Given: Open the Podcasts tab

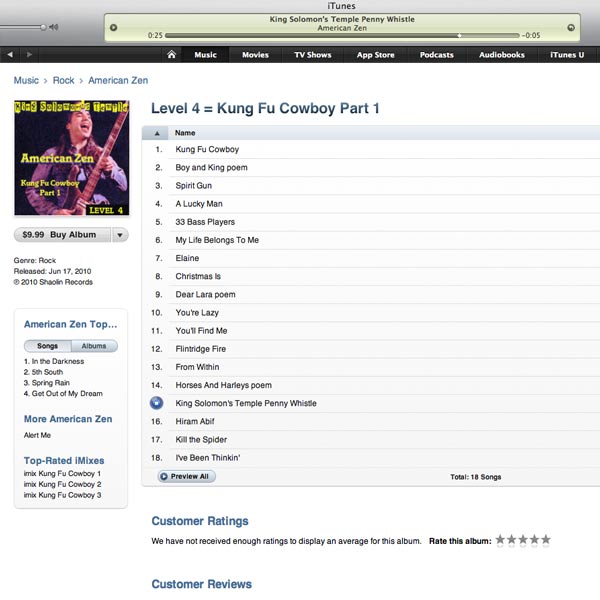Looking at the screenshot, I should (437, 55).
